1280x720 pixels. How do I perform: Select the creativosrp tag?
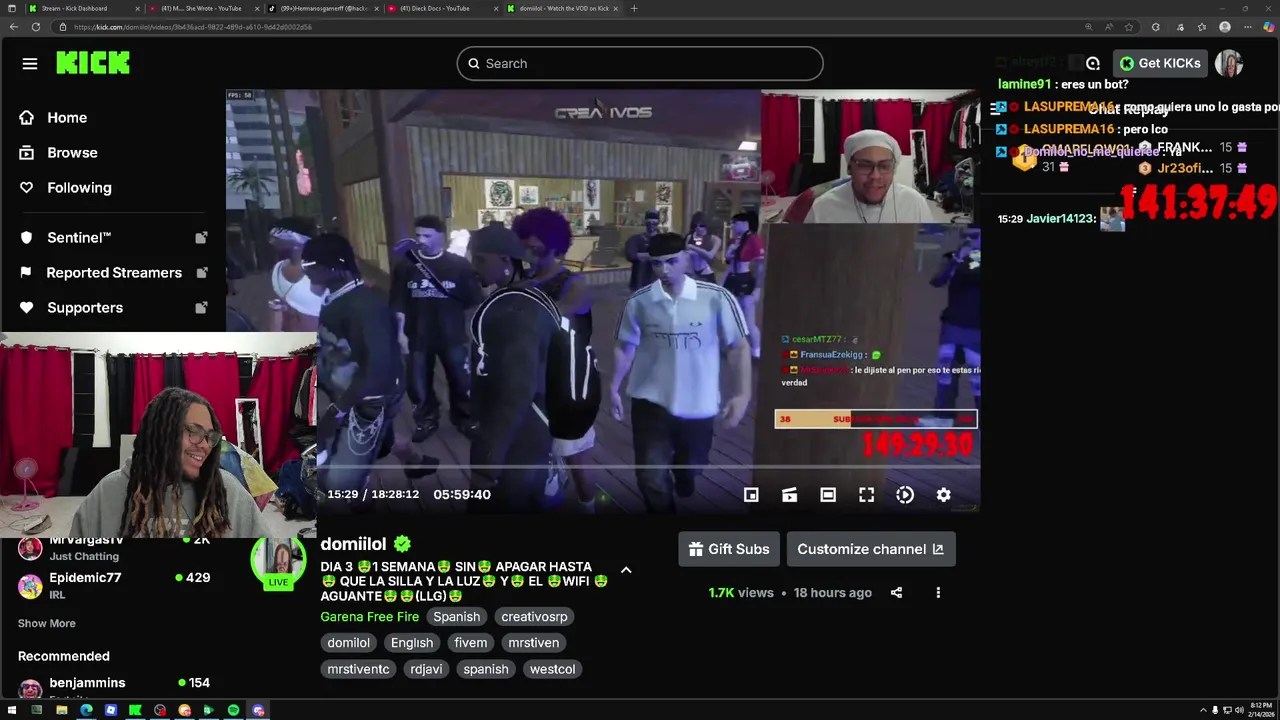534,617
